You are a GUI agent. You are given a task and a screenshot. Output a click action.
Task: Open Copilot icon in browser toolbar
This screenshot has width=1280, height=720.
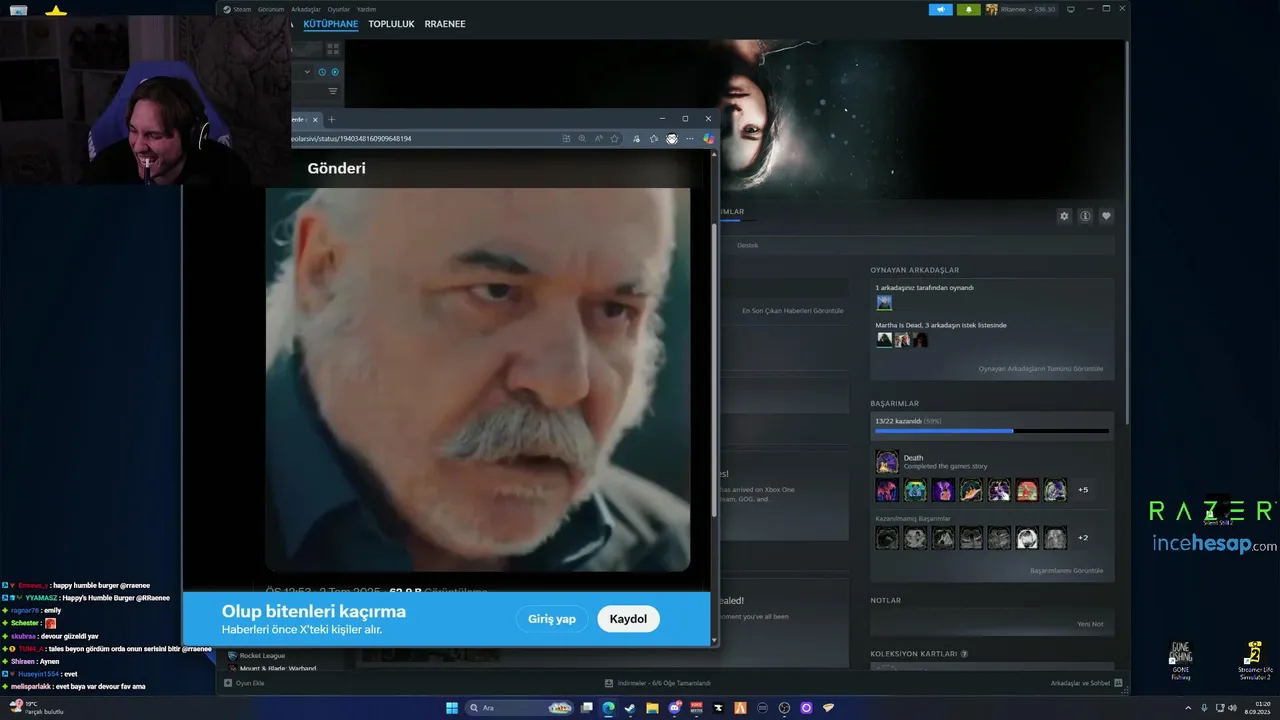708,139
